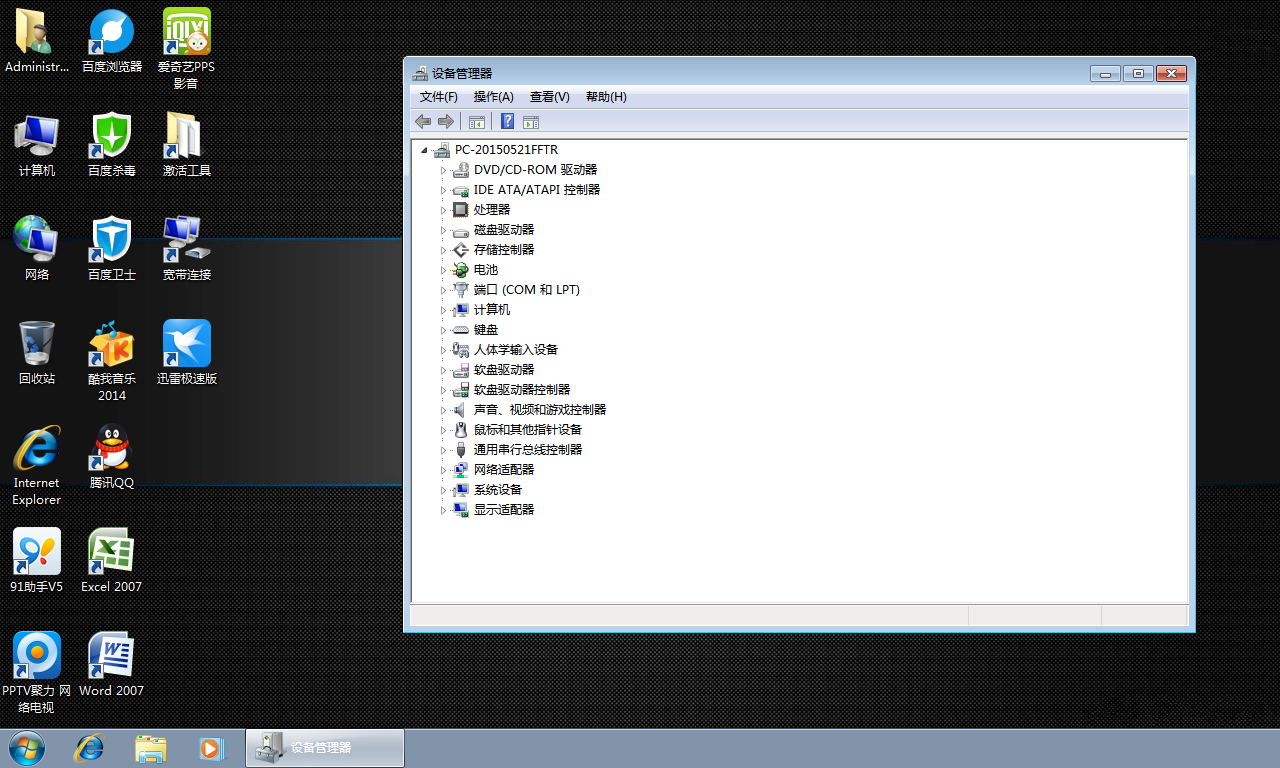The height and width of the screenshot is (768, 1280).
Task: Toggle the action pane visibility
Action: tap(530, 121)
